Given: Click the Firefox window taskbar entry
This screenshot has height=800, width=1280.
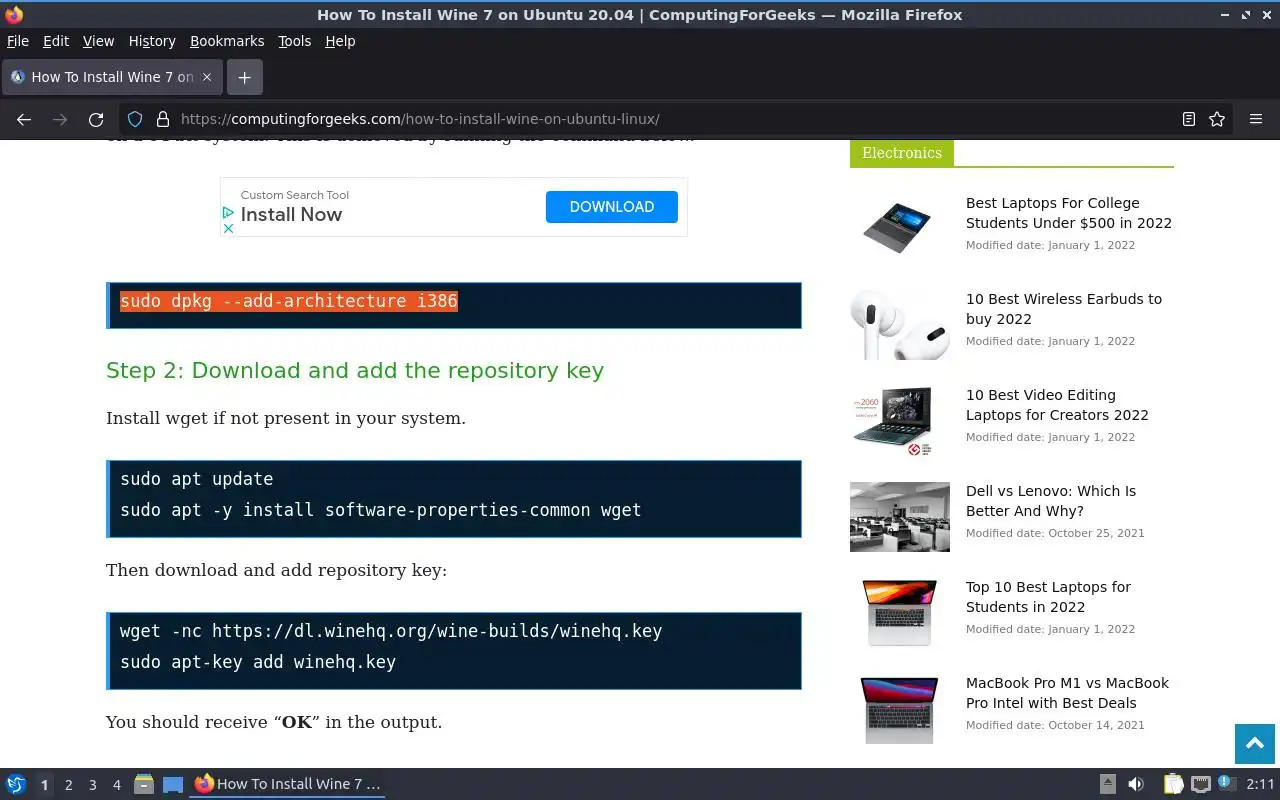Looking at the screenshot, I should click(288, 784).
